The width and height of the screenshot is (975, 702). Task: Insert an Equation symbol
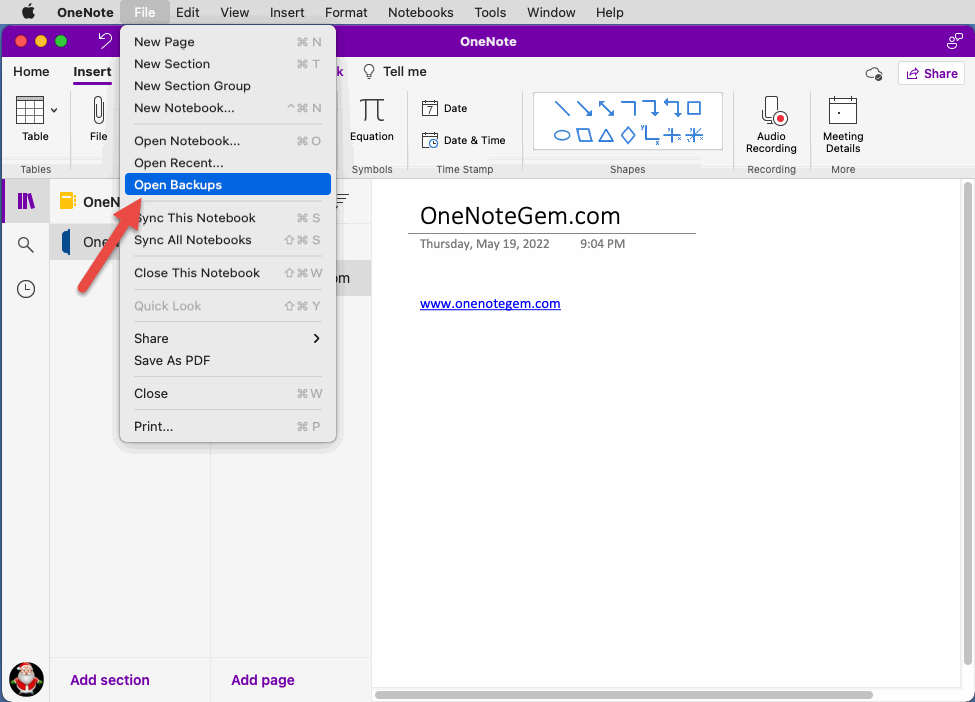[x=372, y=119]
